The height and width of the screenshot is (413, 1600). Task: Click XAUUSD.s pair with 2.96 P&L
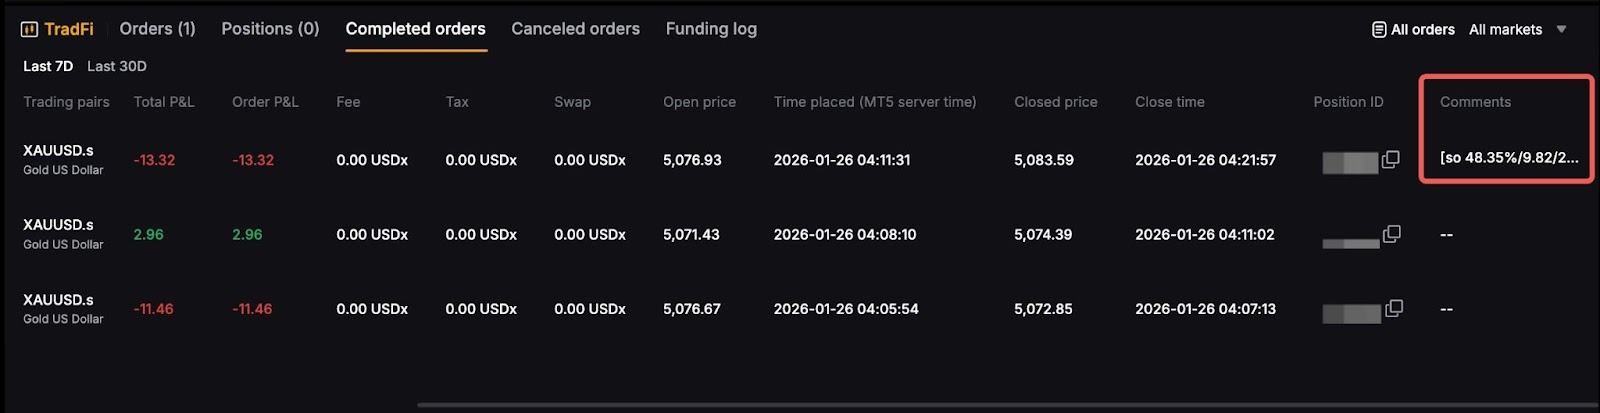point(58,225)
